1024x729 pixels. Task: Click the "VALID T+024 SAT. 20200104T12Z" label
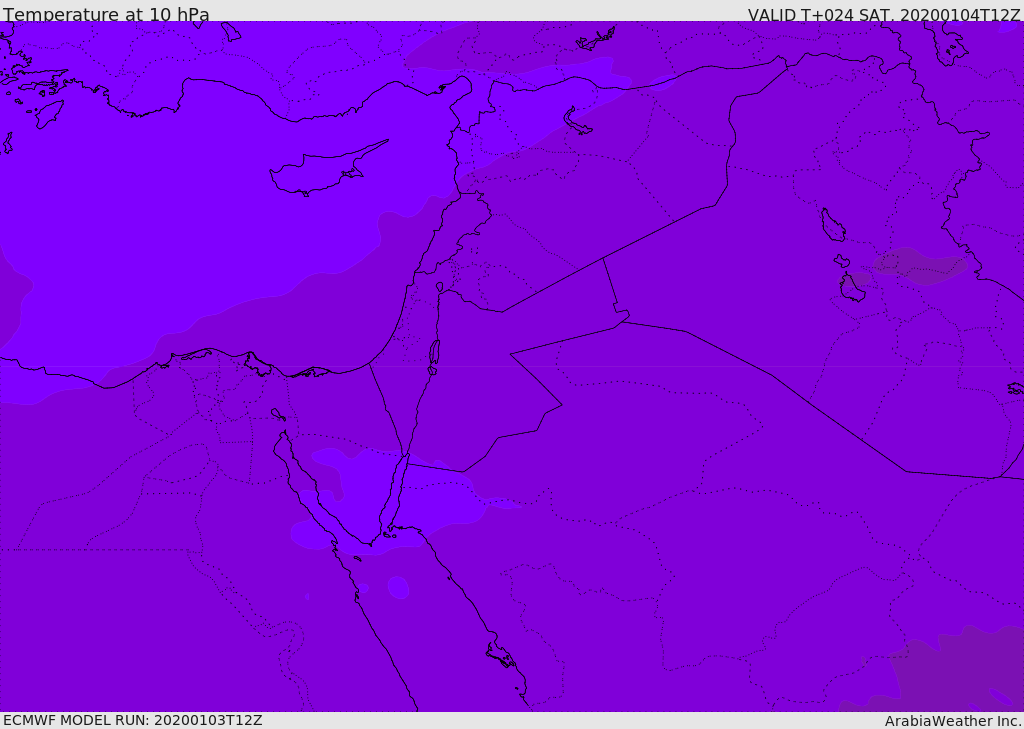(x=884, y=15)
